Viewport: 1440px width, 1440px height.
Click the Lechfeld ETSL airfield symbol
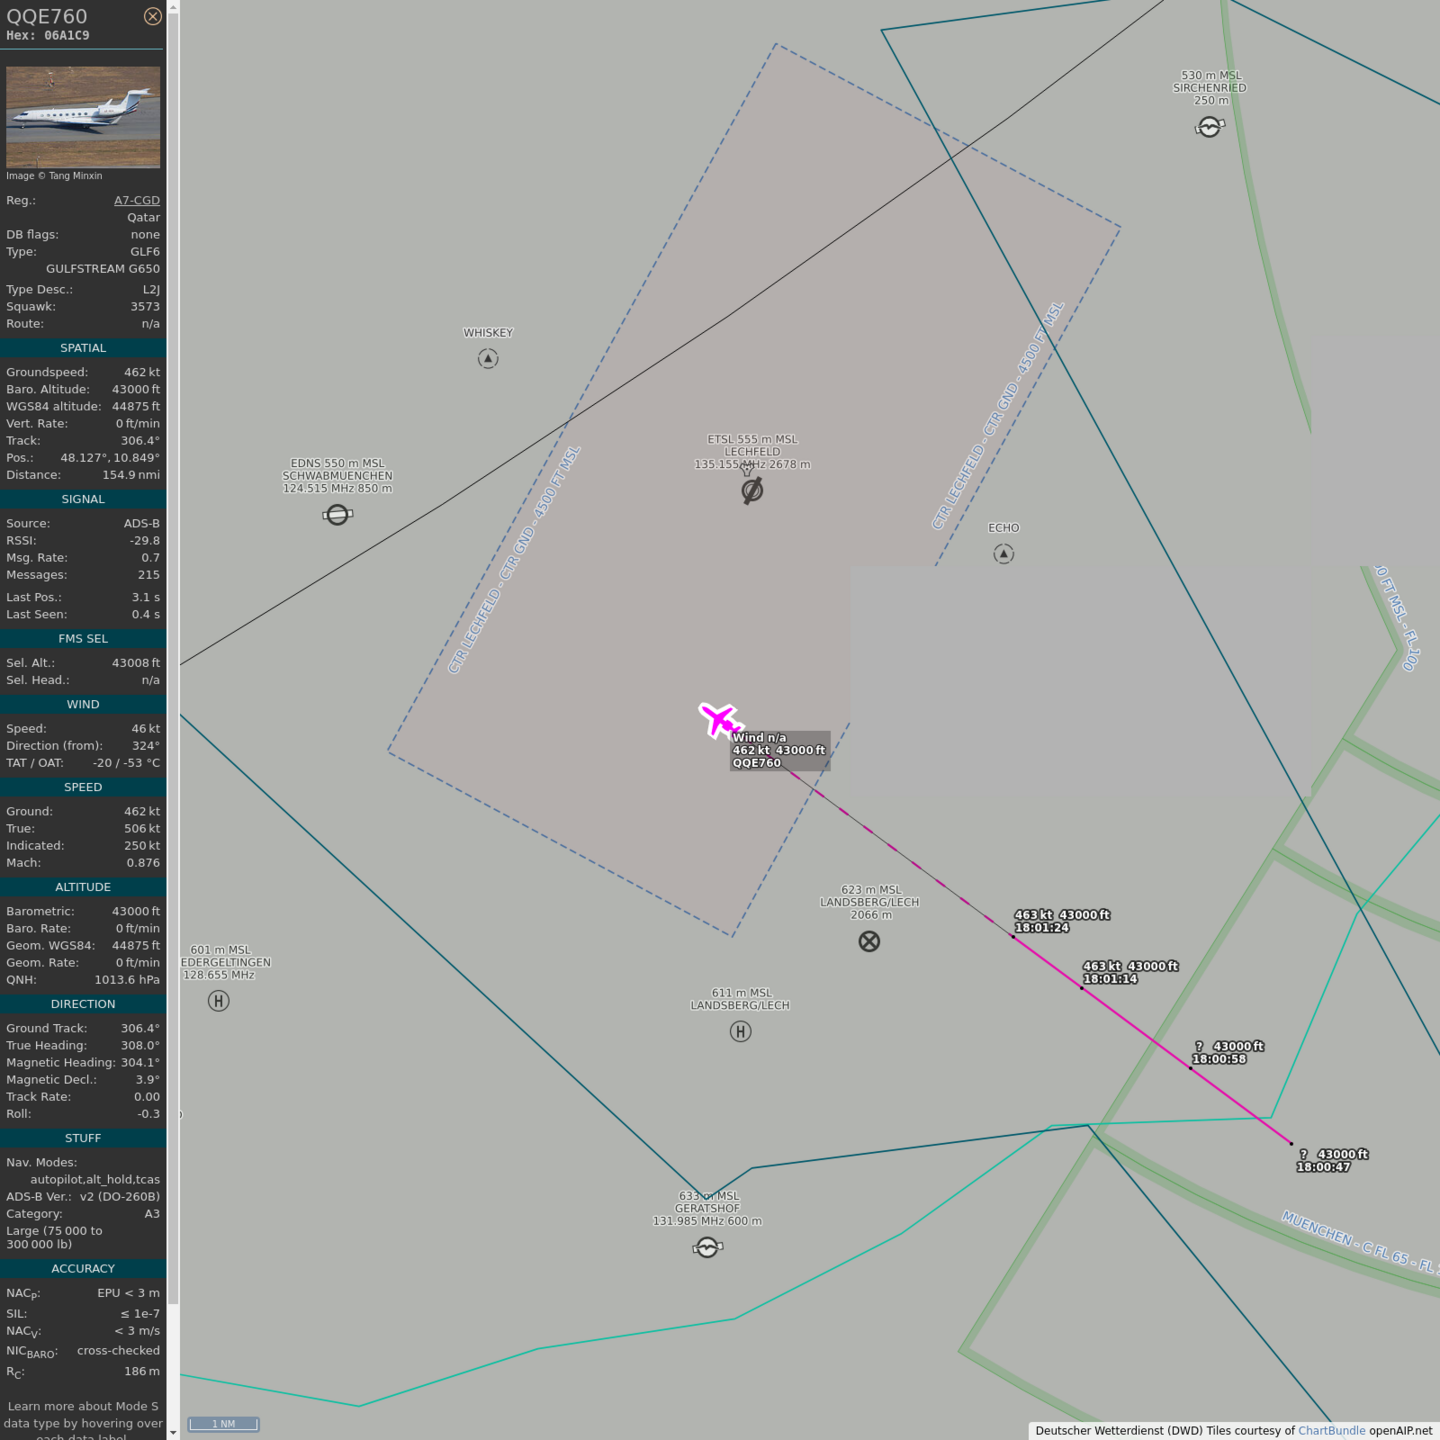point(752,490)
